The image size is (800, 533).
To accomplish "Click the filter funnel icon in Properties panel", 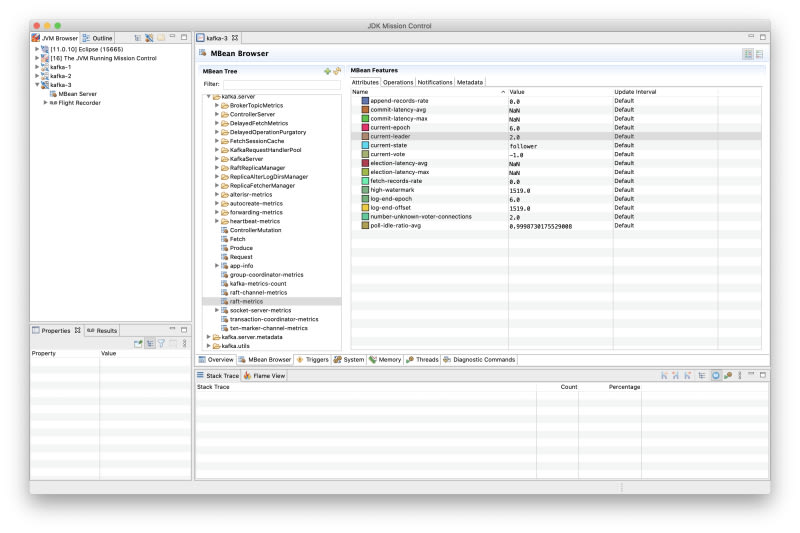I will (161, 343).
